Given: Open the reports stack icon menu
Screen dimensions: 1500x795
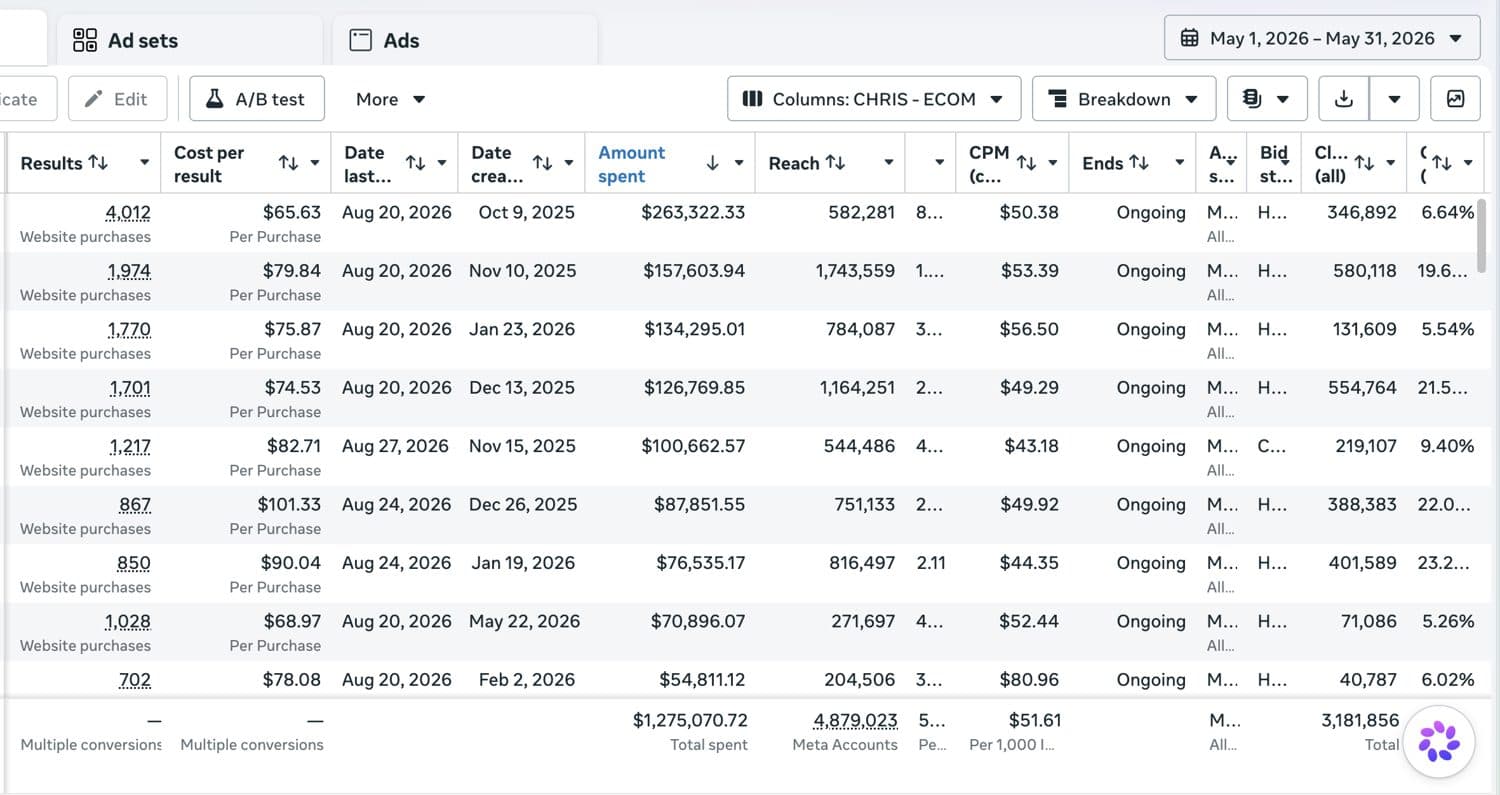Looking at the screenshot, I should [1267, 99].
